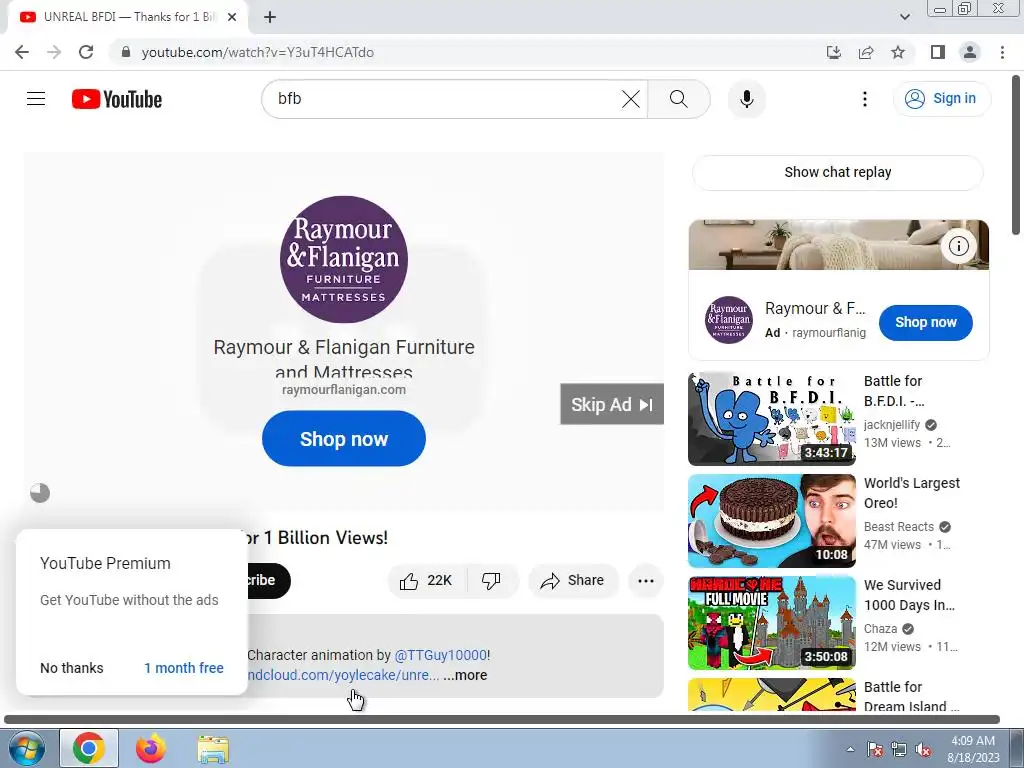The height and width of the screenshot is (768, 1024).
Task: Open Action Center flag icon
Action: pos(875,750)
